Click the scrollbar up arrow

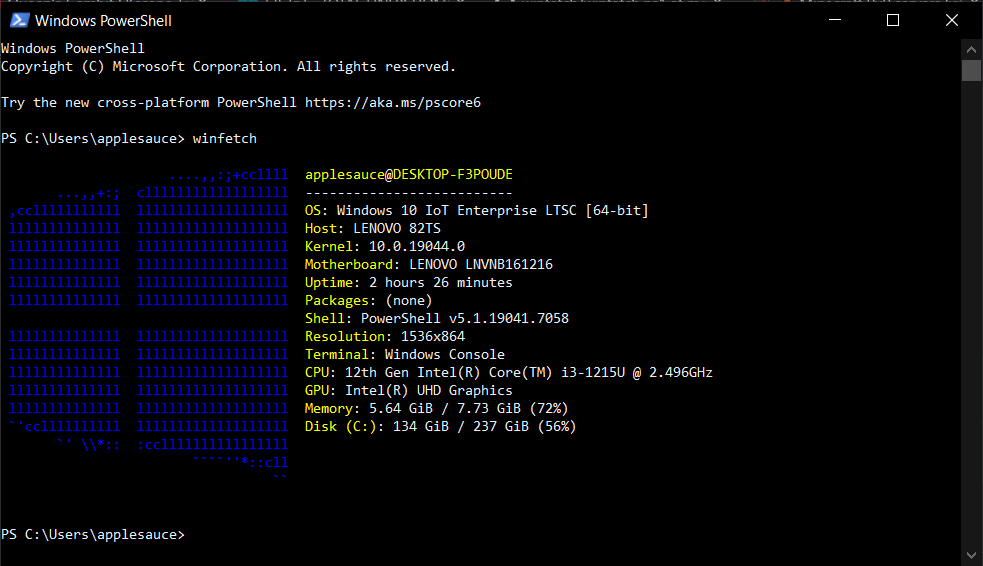click(x=971, y=49)
